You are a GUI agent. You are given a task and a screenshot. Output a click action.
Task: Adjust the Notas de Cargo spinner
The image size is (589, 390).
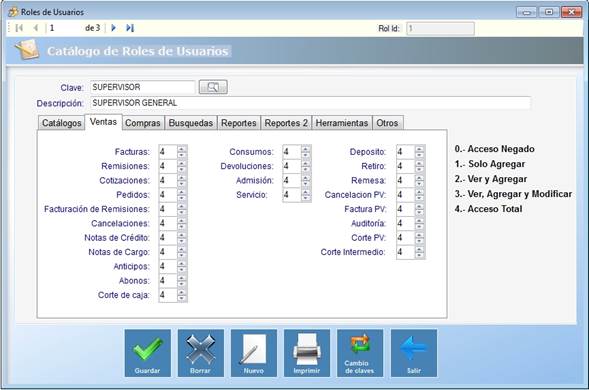pos(173,252)
